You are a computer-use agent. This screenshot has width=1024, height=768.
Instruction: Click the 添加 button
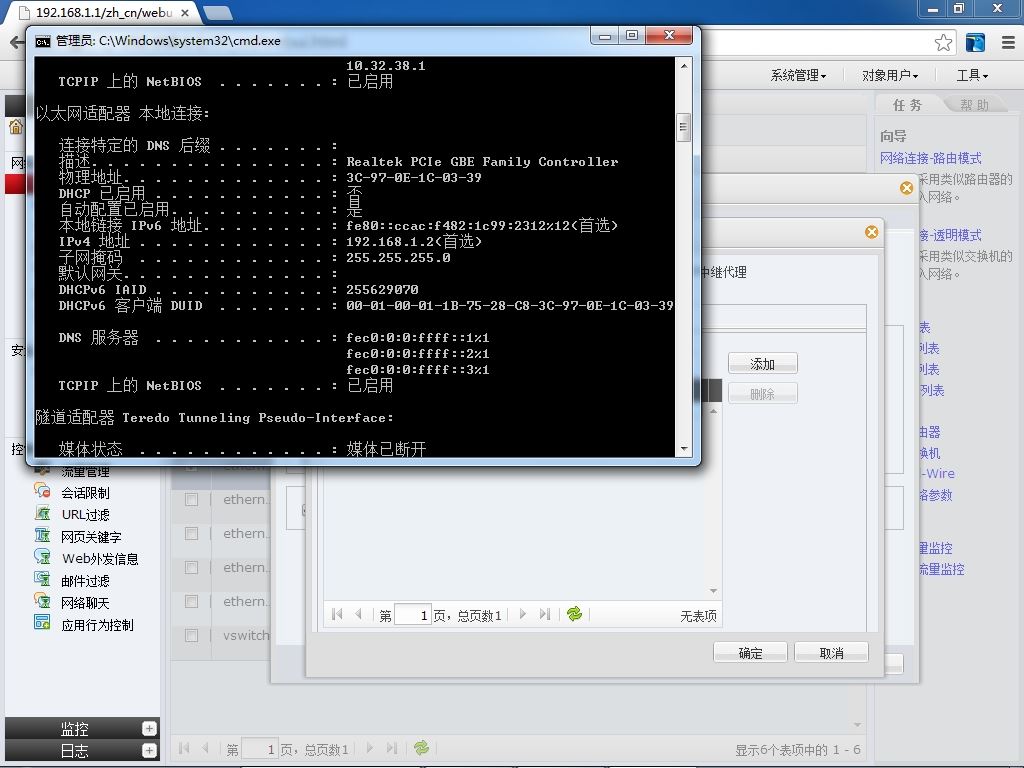coord(762,364)
